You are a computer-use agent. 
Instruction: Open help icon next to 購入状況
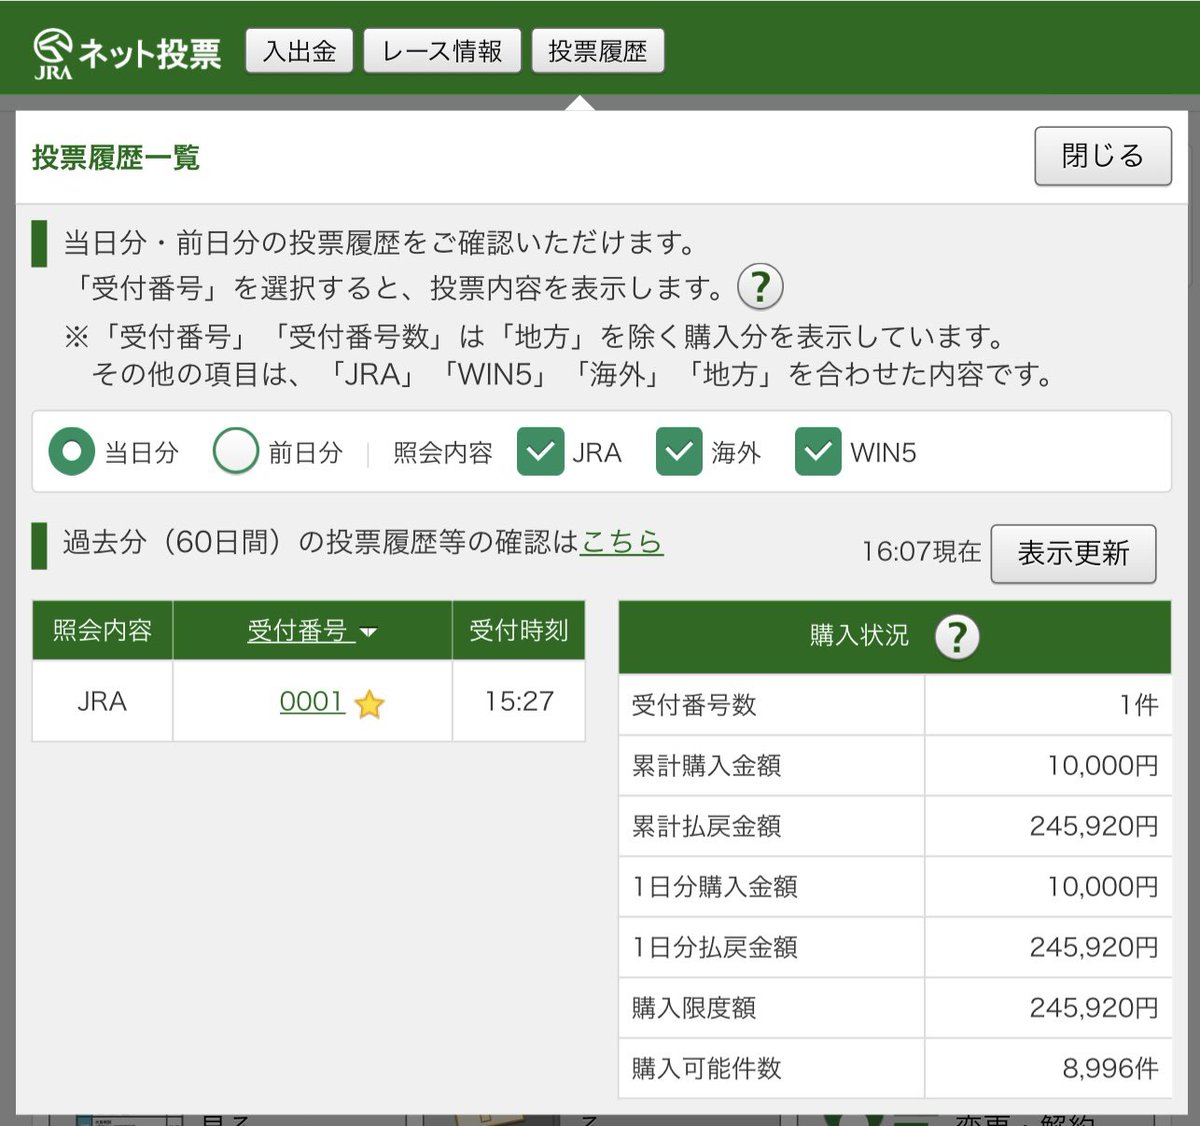pos(957,637)
